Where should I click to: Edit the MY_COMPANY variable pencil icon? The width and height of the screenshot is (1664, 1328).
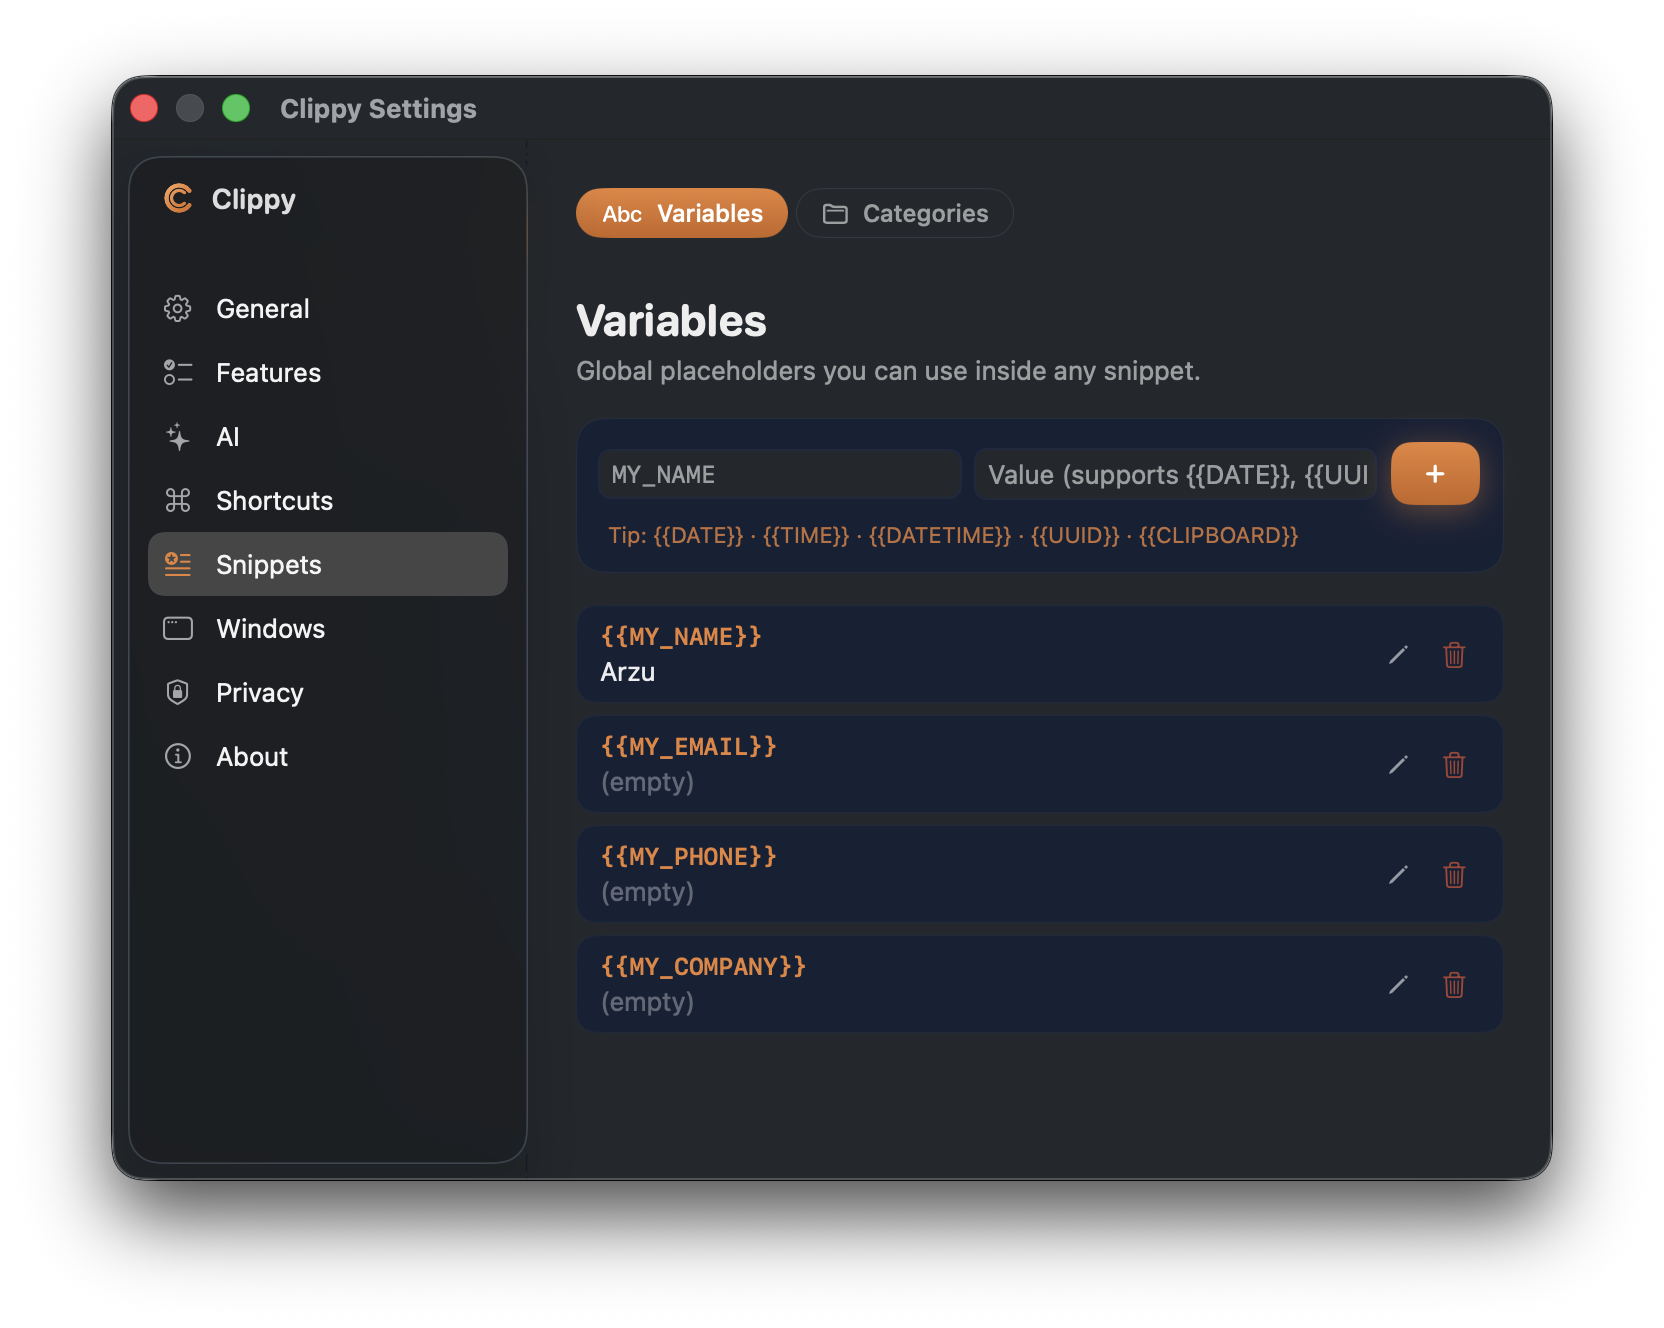1398,984
